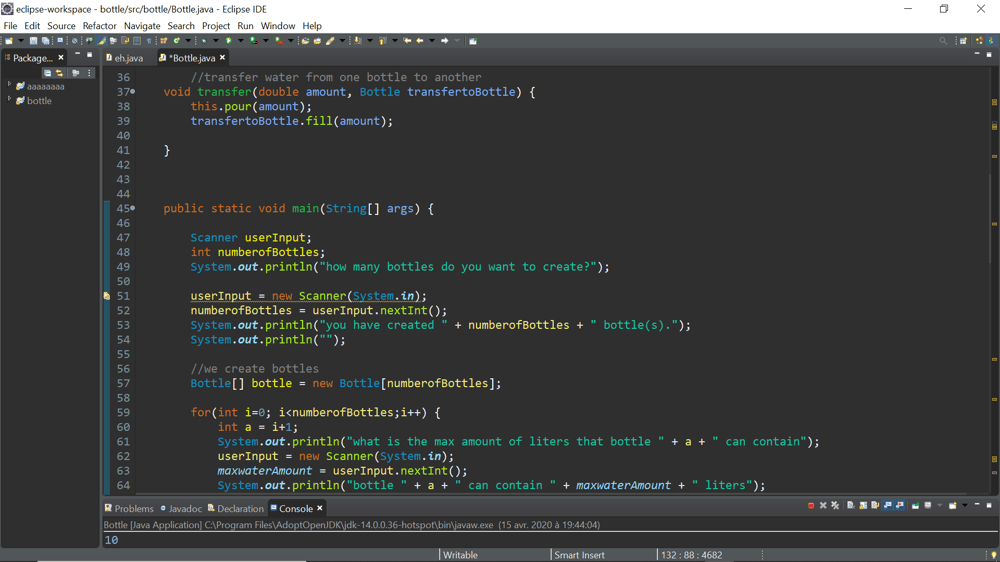1000x562 pixels.
Task: Click the Clear Console icon
Action: click(x=851, y=505)
